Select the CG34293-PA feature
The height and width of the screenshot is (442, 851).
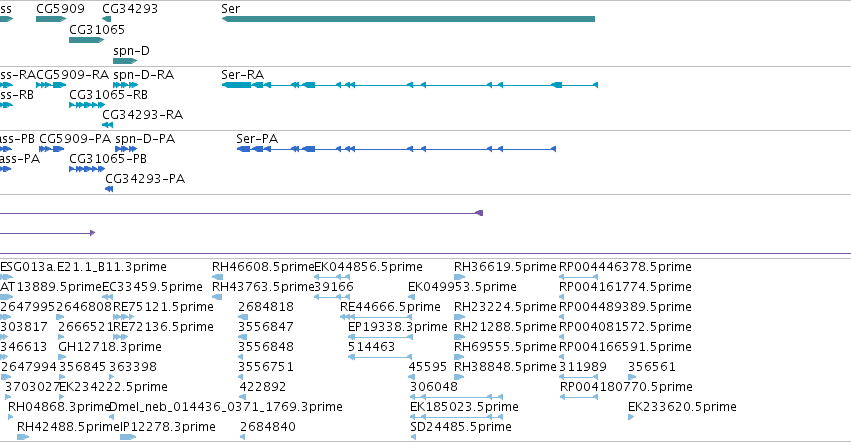click(x=109, y=189)
